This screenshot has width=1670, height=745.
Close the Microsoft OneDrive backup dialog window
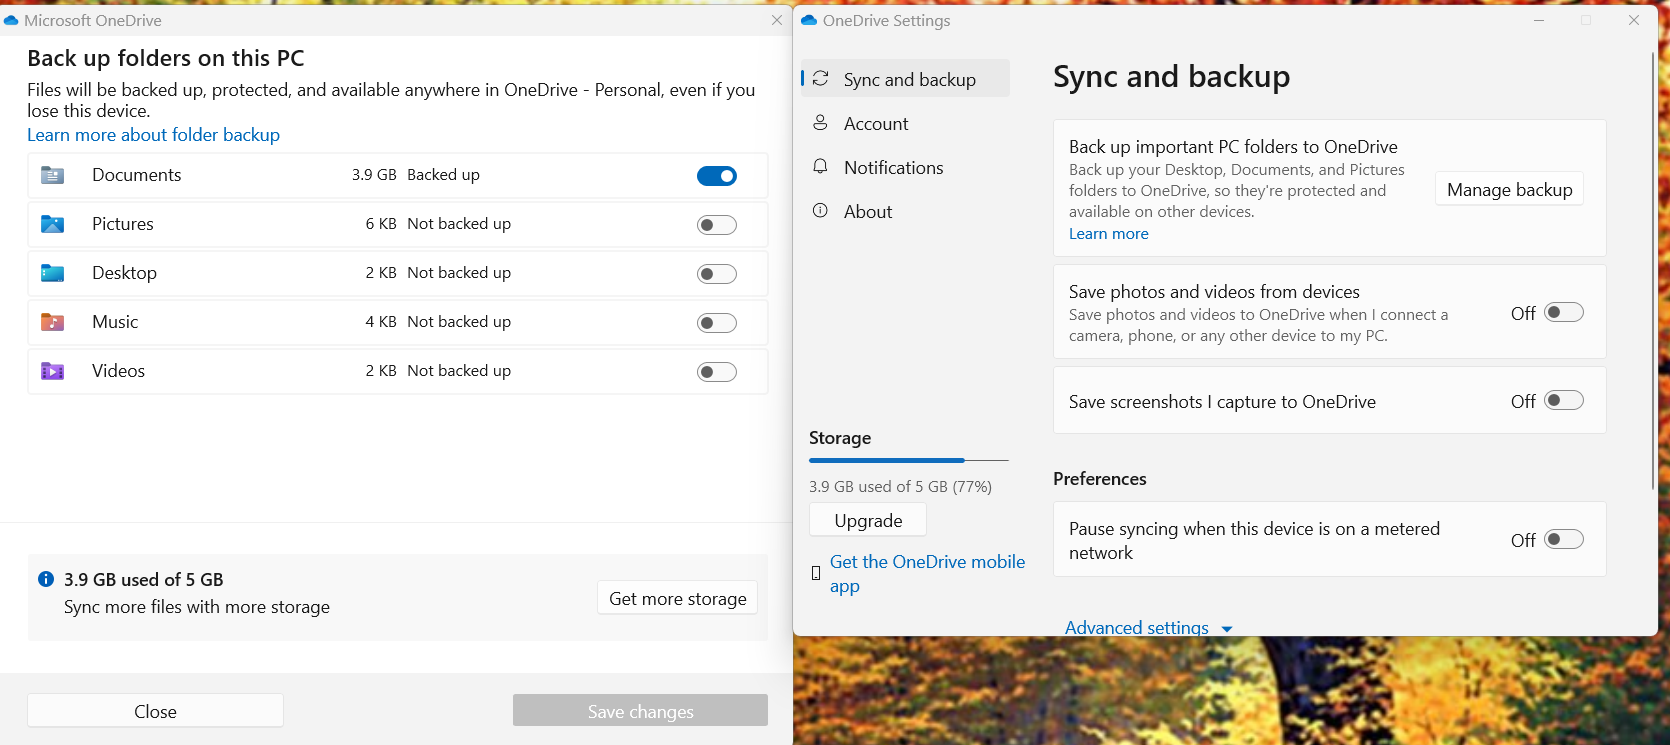coord(777,20)
